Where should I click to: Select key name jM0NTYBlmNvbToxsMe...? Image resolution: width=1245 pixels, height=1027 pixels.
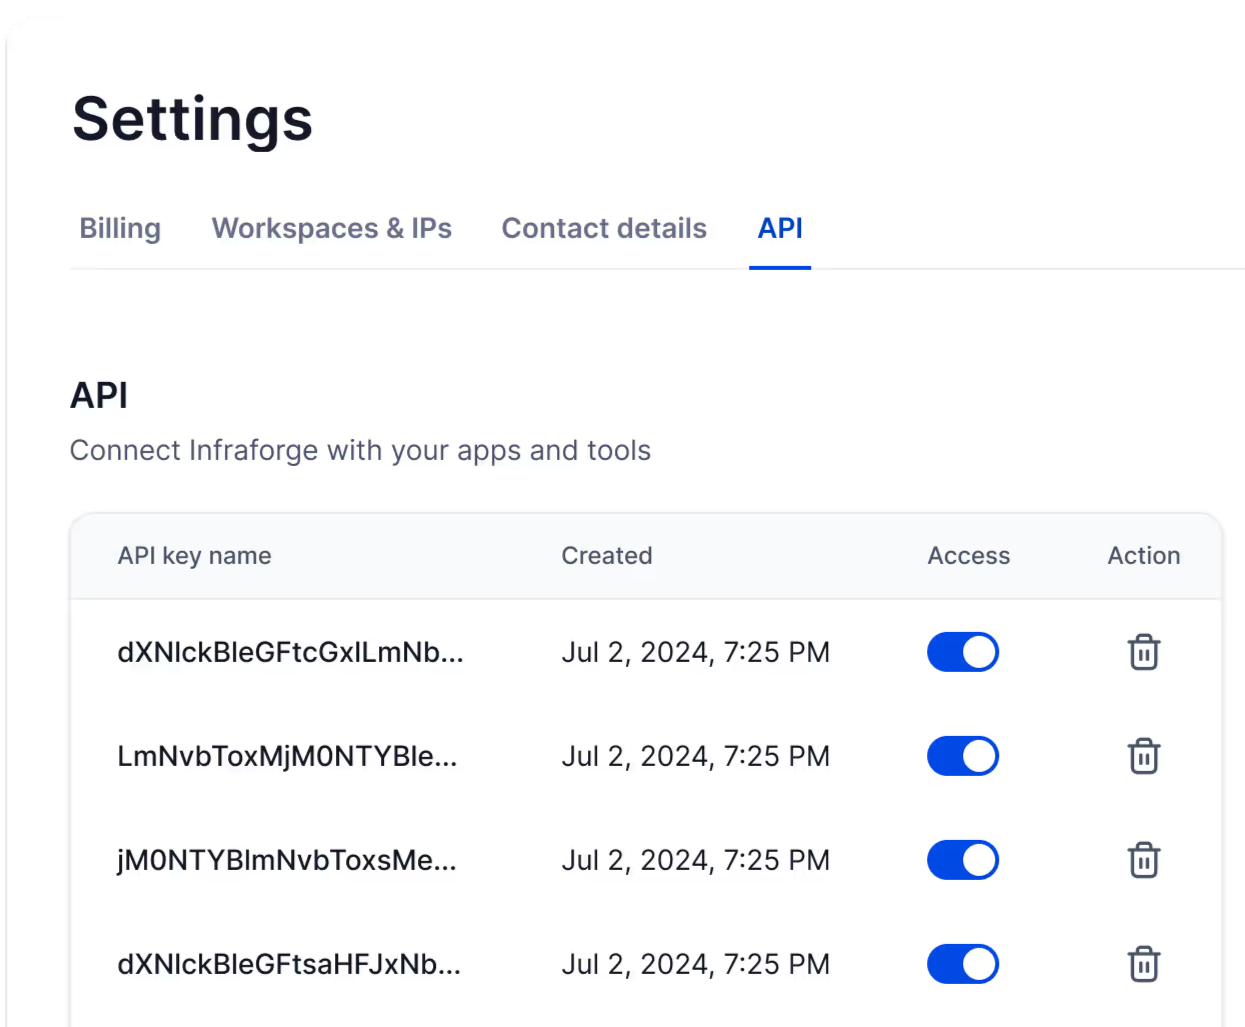click(287, 861)
